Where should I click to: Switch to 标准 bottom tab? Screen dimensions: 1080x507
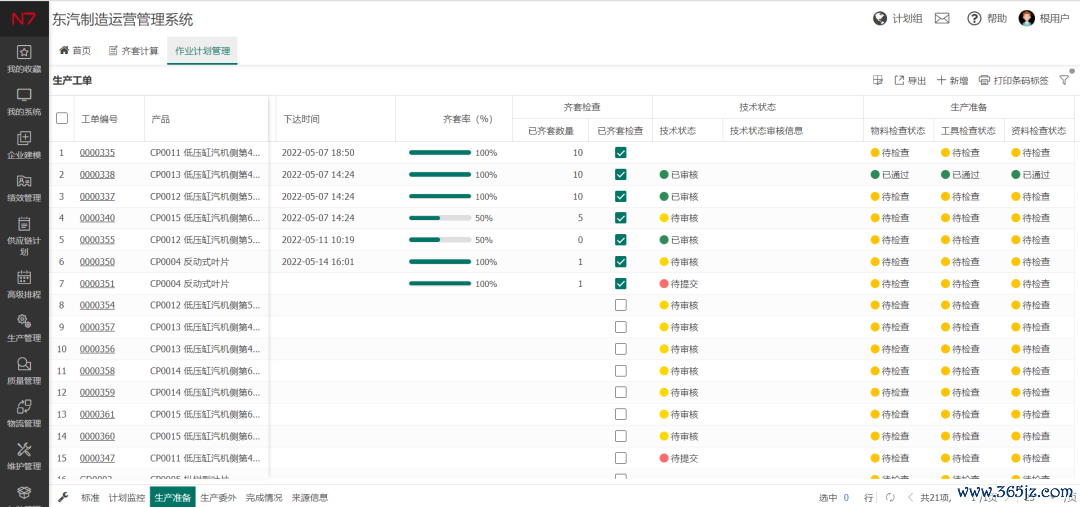(90, 497)
